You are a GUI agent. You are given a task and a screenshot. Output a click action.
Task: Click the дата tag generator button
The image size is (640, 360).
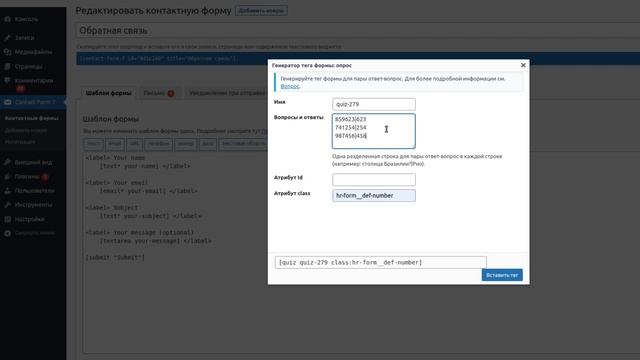(208, 144)
